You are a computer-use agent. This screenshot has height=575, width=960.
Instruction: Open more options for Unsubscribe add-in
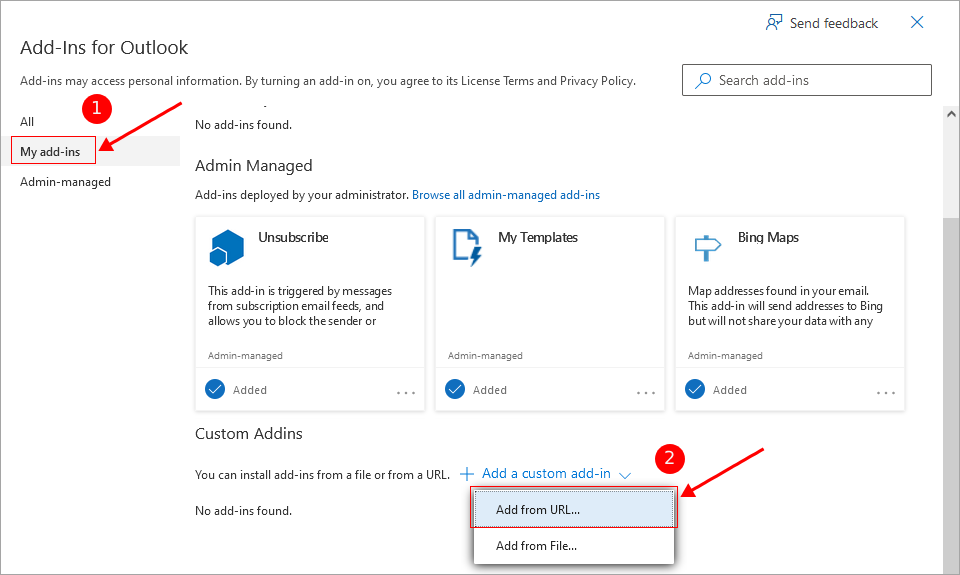[405, 392]
